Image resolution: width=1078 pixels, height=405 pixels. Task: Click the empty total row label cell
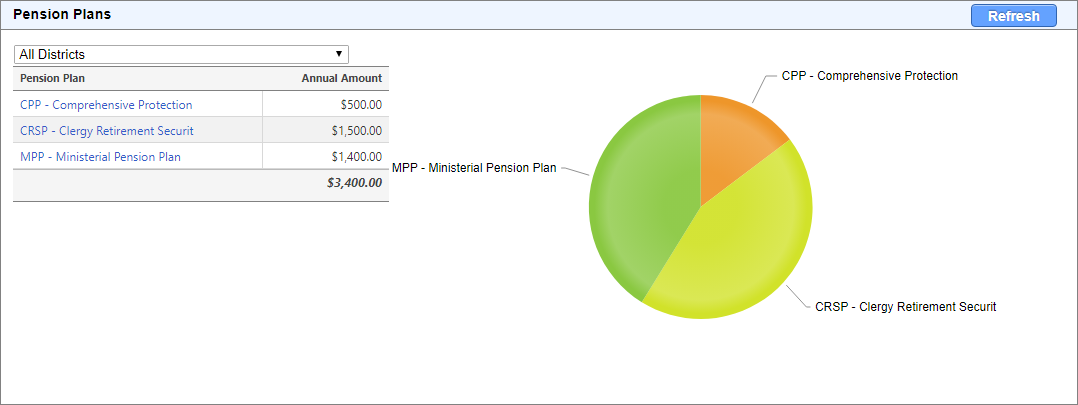(138, 183)
